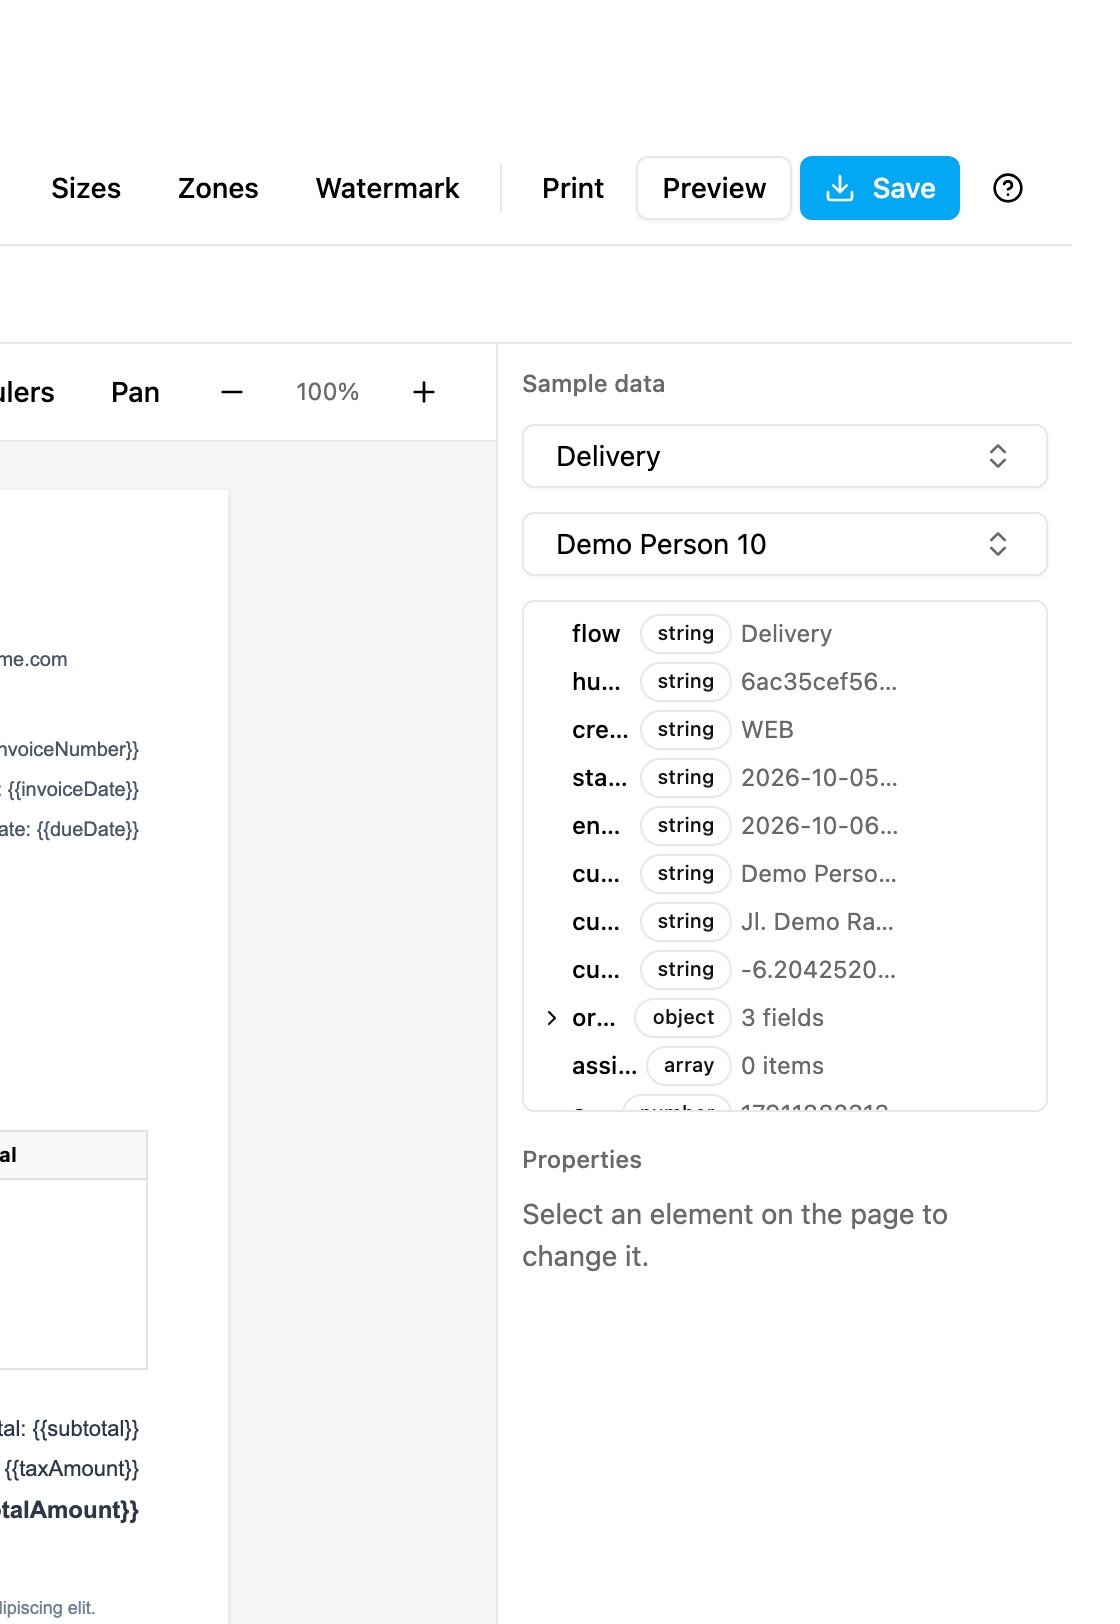Select the -6.2042520… coordinate value

[818, 970]
